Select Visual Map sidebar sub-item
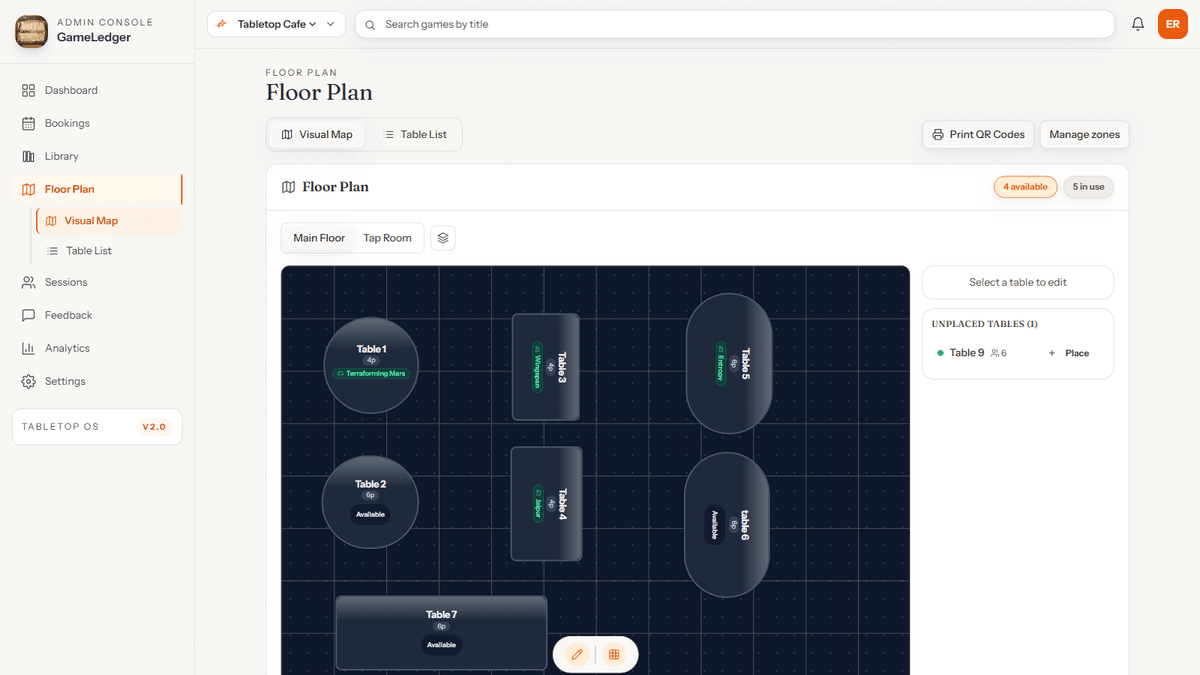Viewport: 1200px width, 675px height. click(x=108, y=221)
